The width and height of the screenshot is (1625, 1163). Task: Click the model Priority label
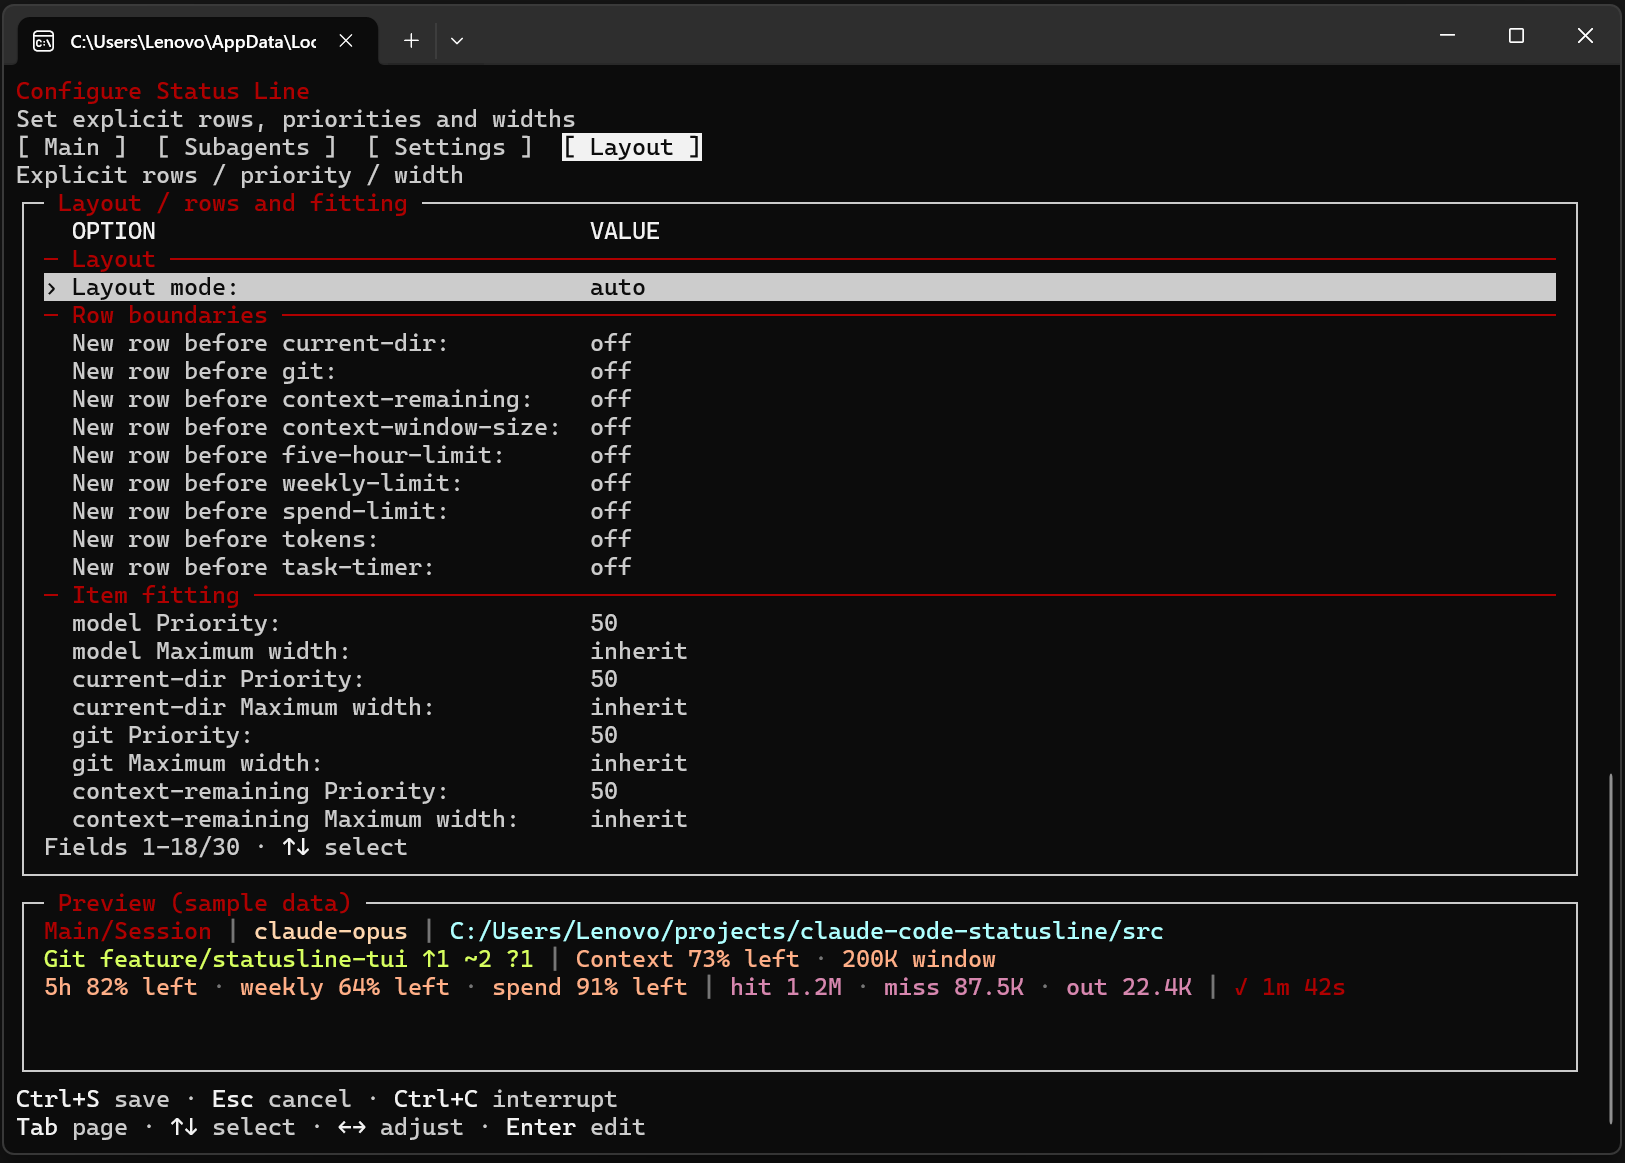(x=176, y=623)
